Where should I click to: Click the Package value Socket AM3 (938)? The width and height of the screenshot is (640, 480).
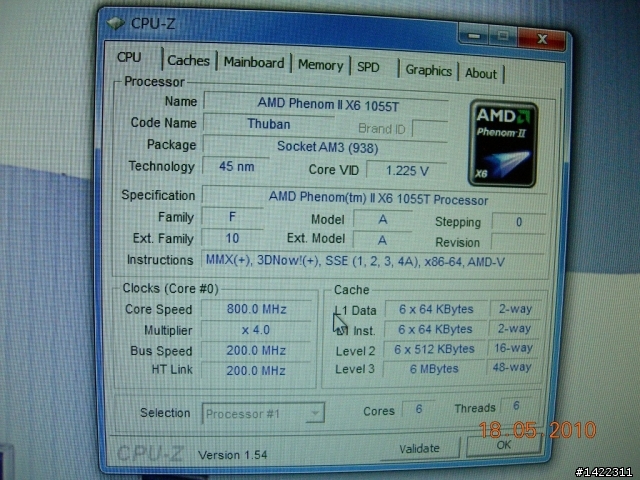click(x=326, y=147)
